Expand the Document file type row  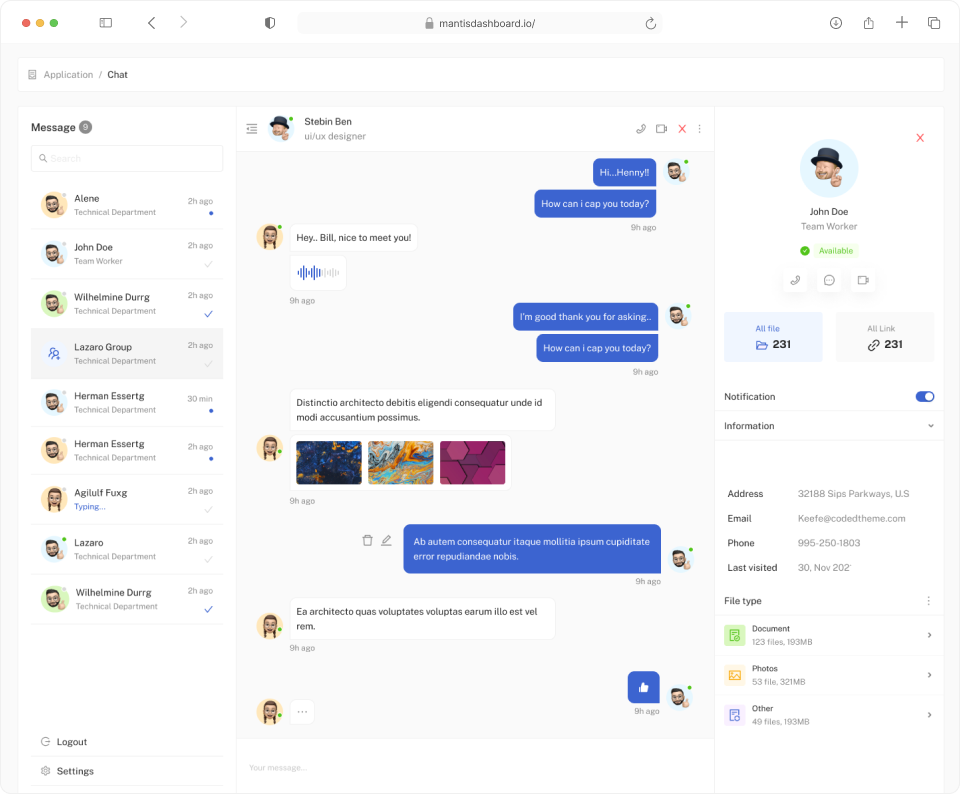[929, 635]
